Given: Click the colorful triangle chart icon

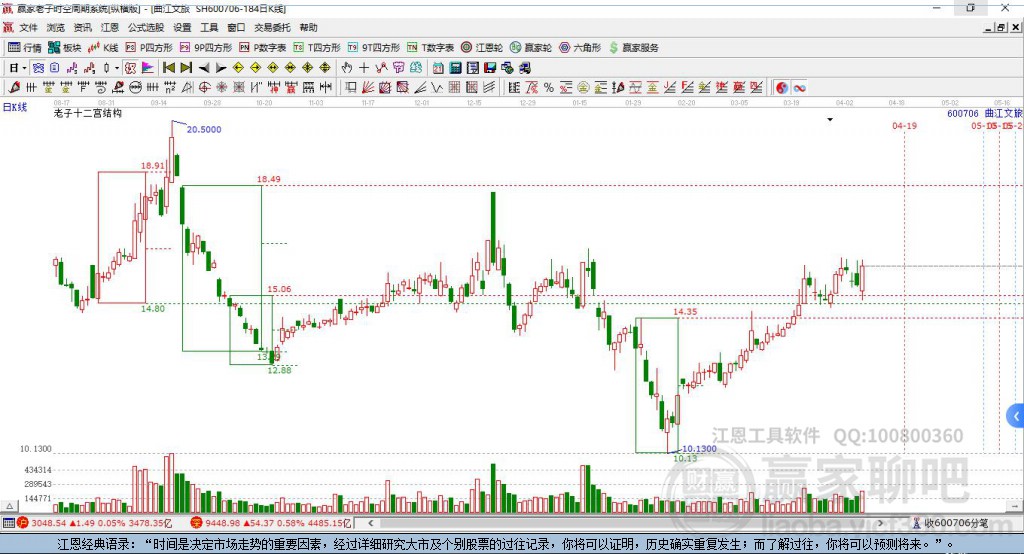Looking at the screenshot, I should point(148,68).
